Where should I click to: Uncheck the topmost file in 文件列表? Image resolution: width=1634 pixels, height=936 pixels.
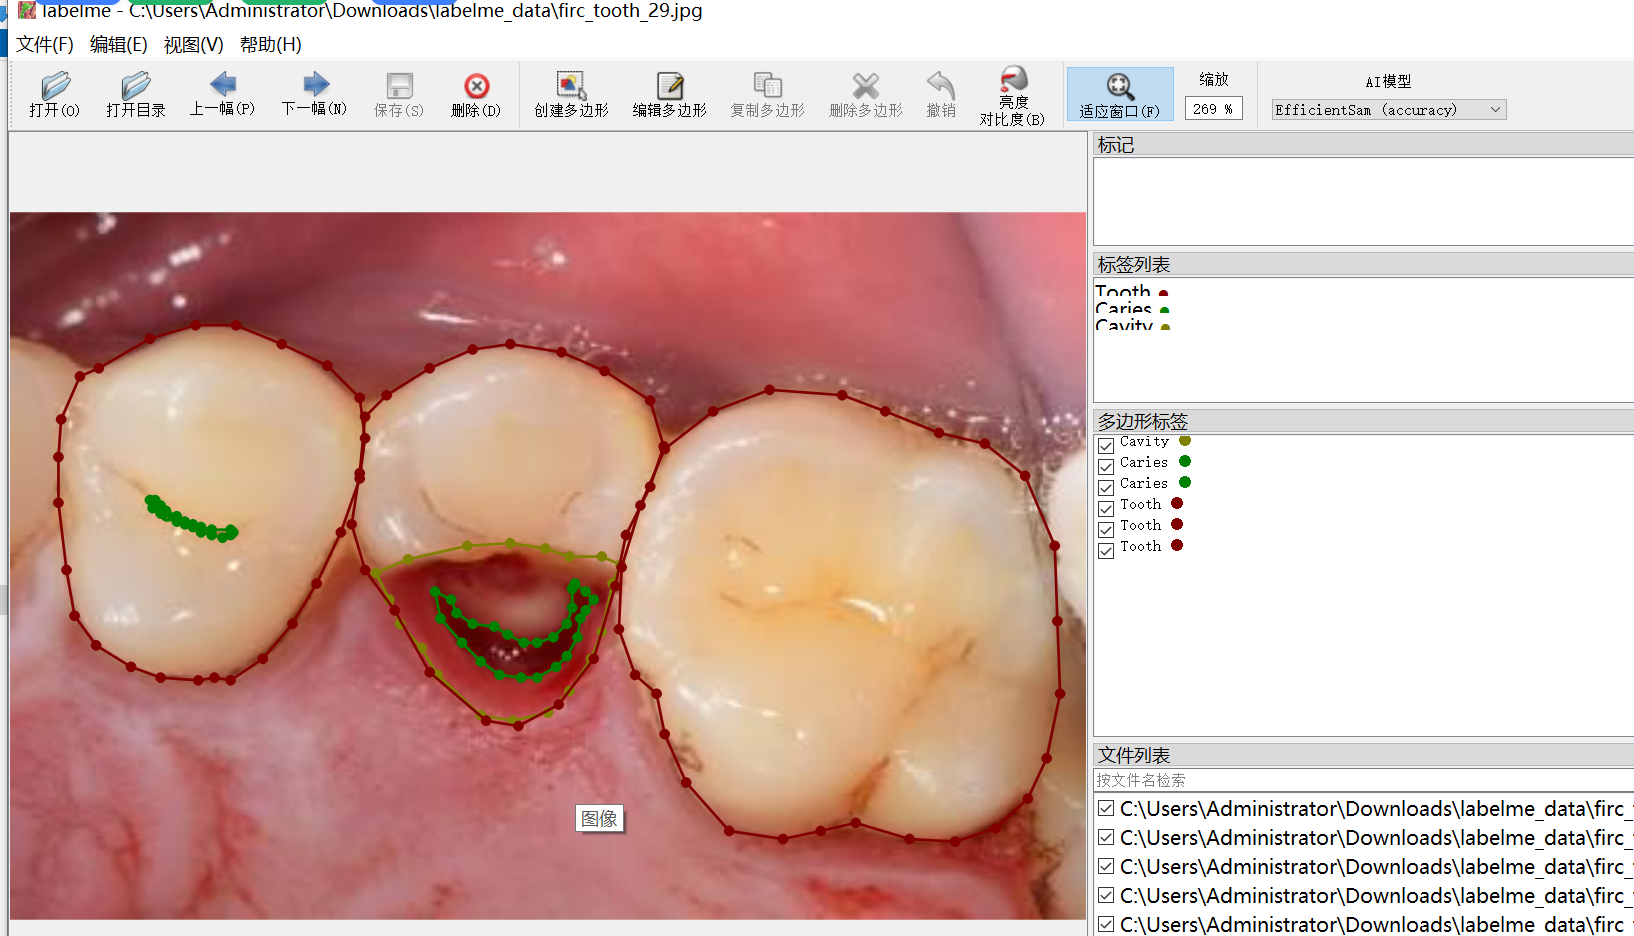click(1106, 808)
